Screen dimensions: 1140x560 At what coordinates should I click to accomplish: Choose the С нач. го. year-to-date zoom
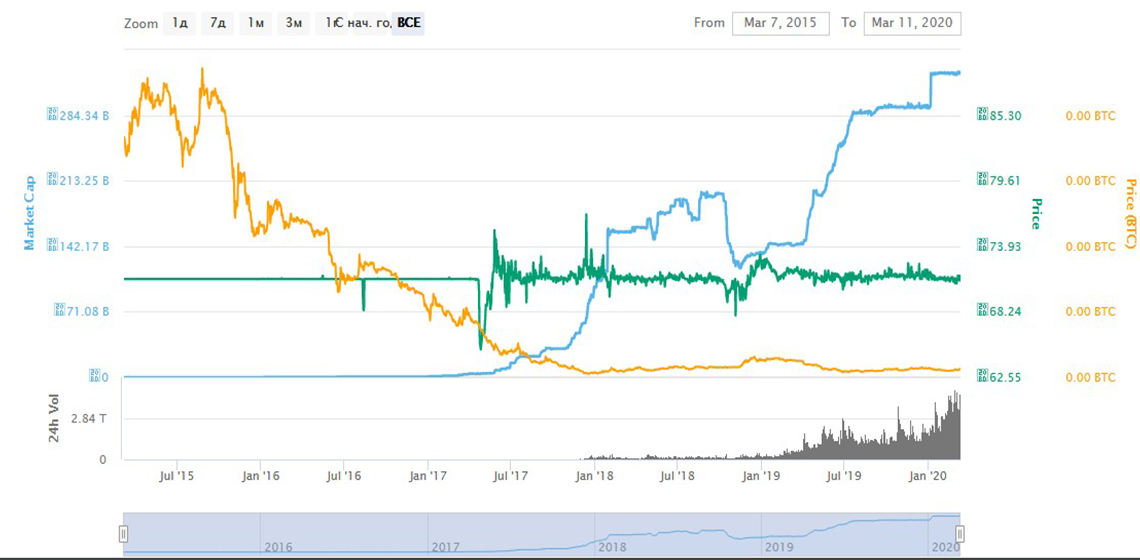click(x=352, y=23)
